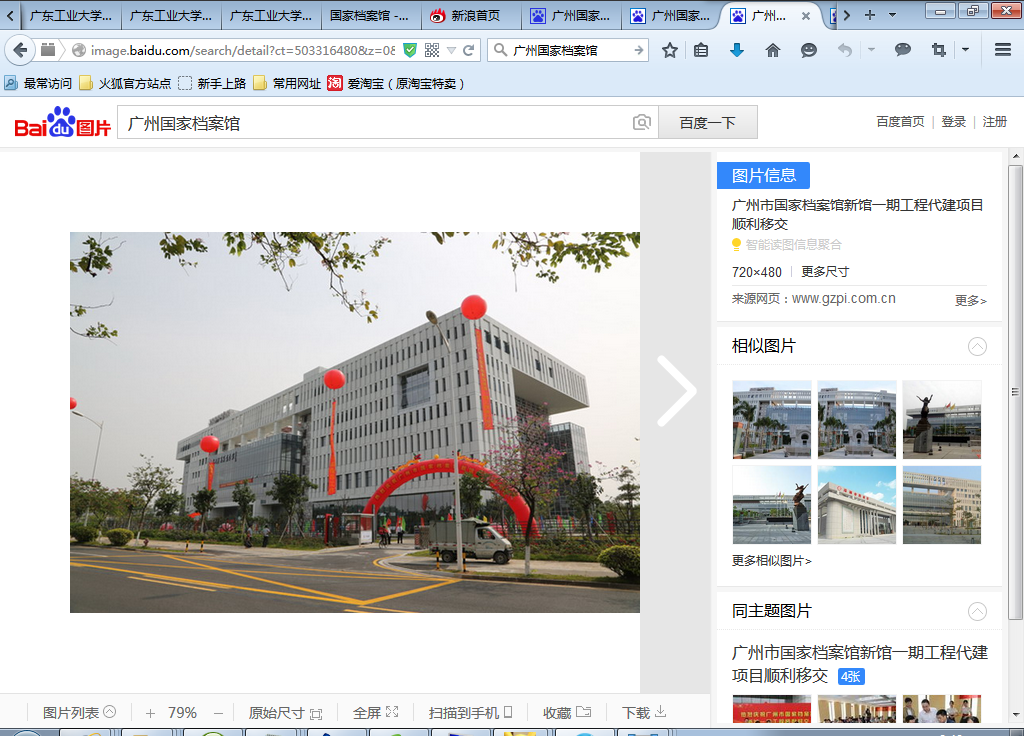Go to the browser home page icon

[x=773, y=50]
